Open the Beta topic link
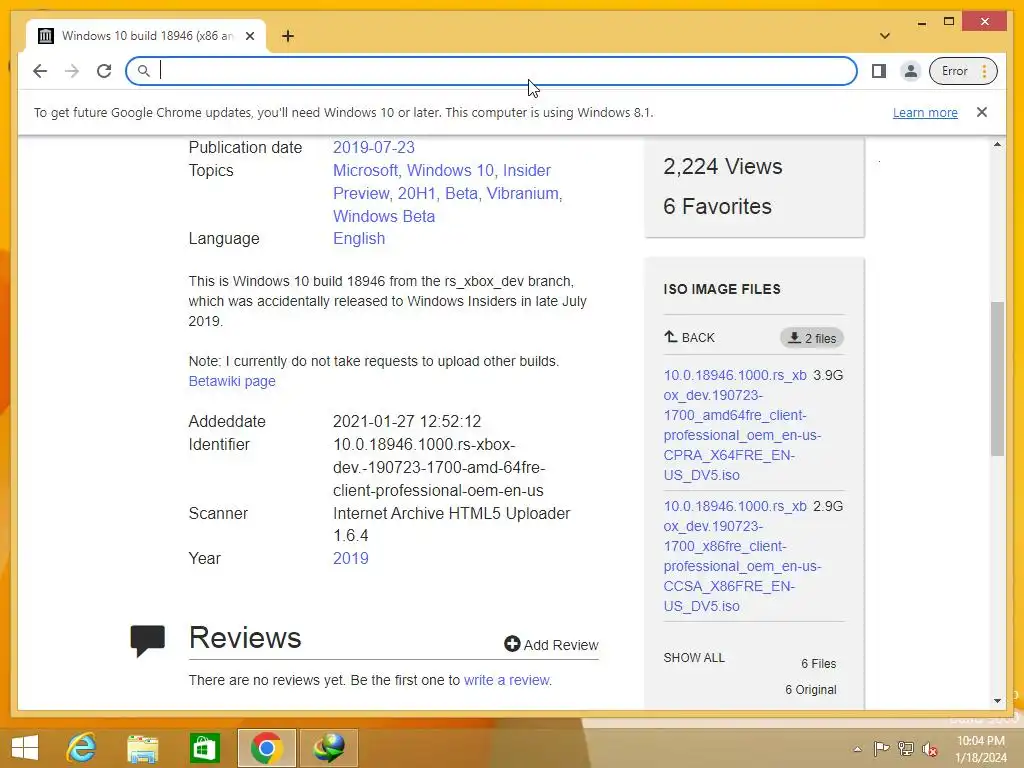 (461, 193)
